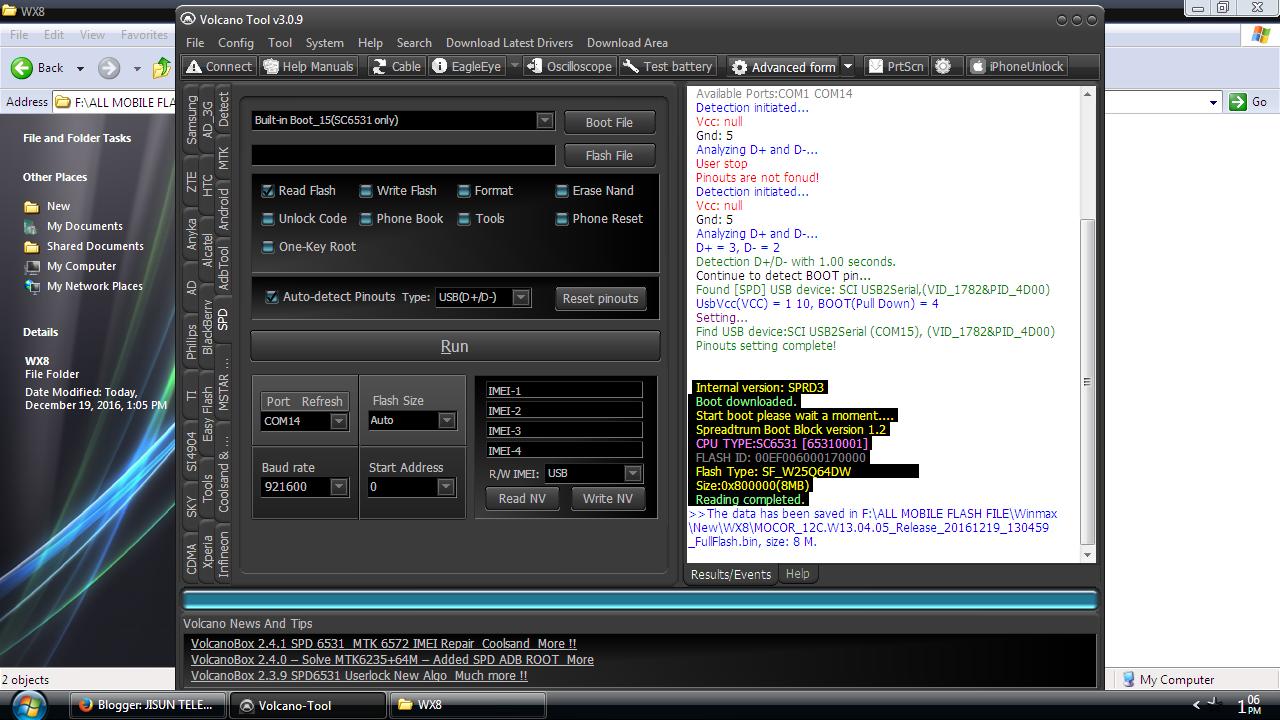This screenshot has height=720, width=1280.
Task: Open the Baud rate dropdown
Action: 339,487
